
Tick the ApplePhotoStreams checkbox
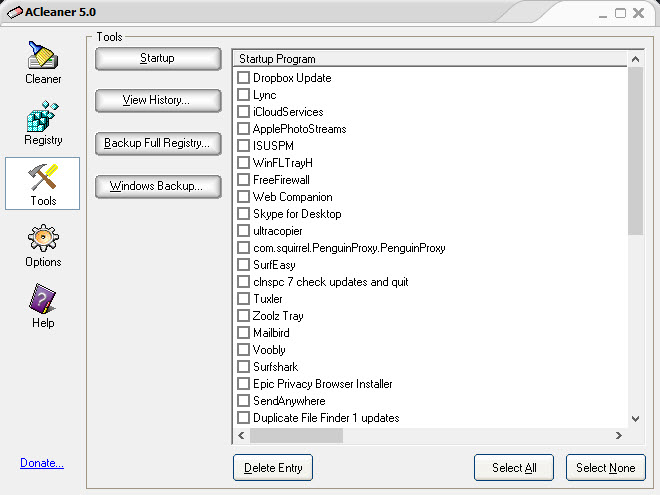243,128
